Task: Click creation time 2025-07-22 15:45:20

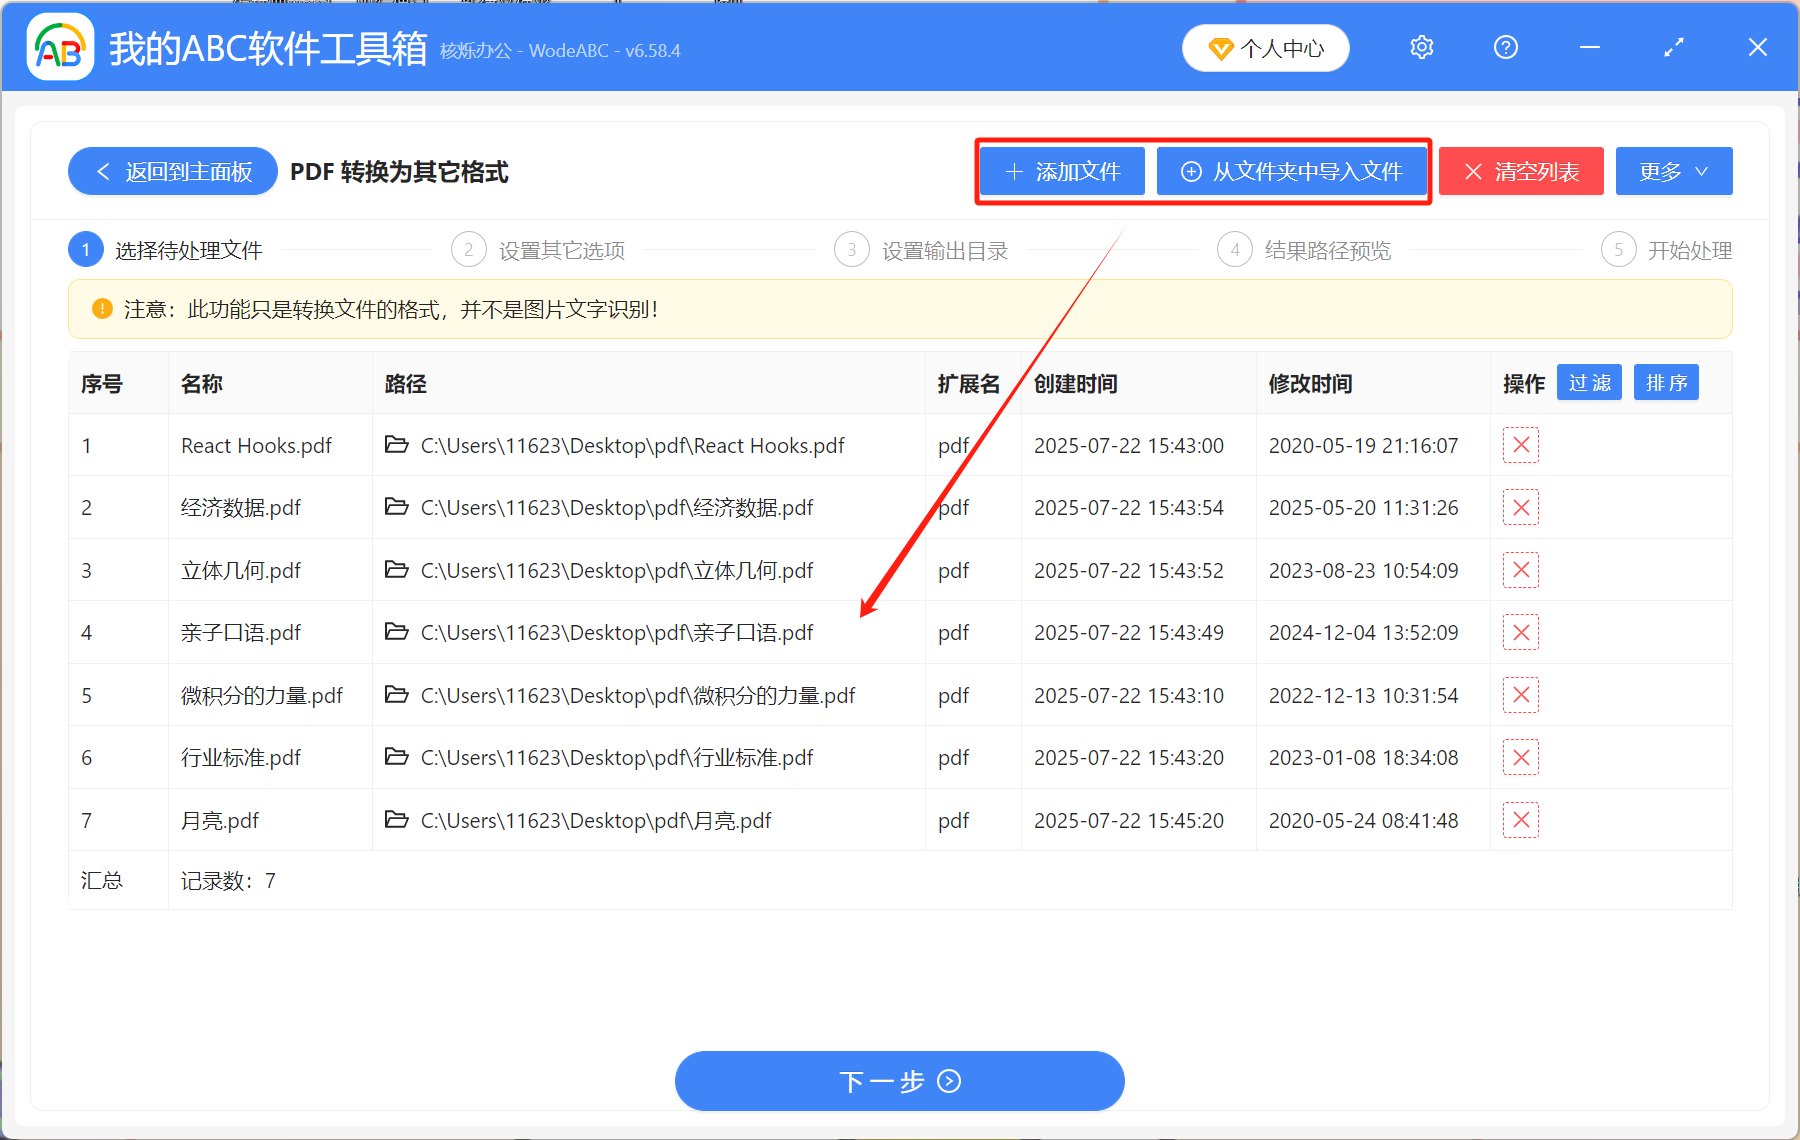Action: (x=1129, y=821)
